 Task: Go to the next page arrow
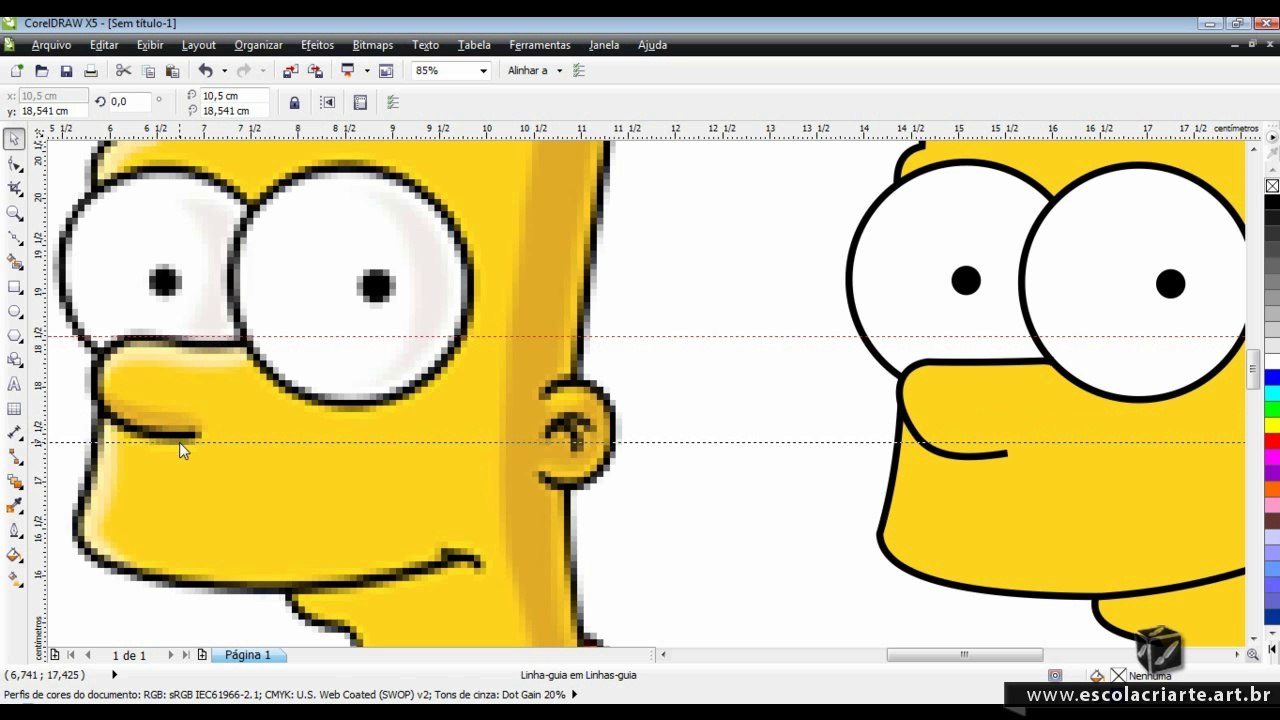(170, 655)
